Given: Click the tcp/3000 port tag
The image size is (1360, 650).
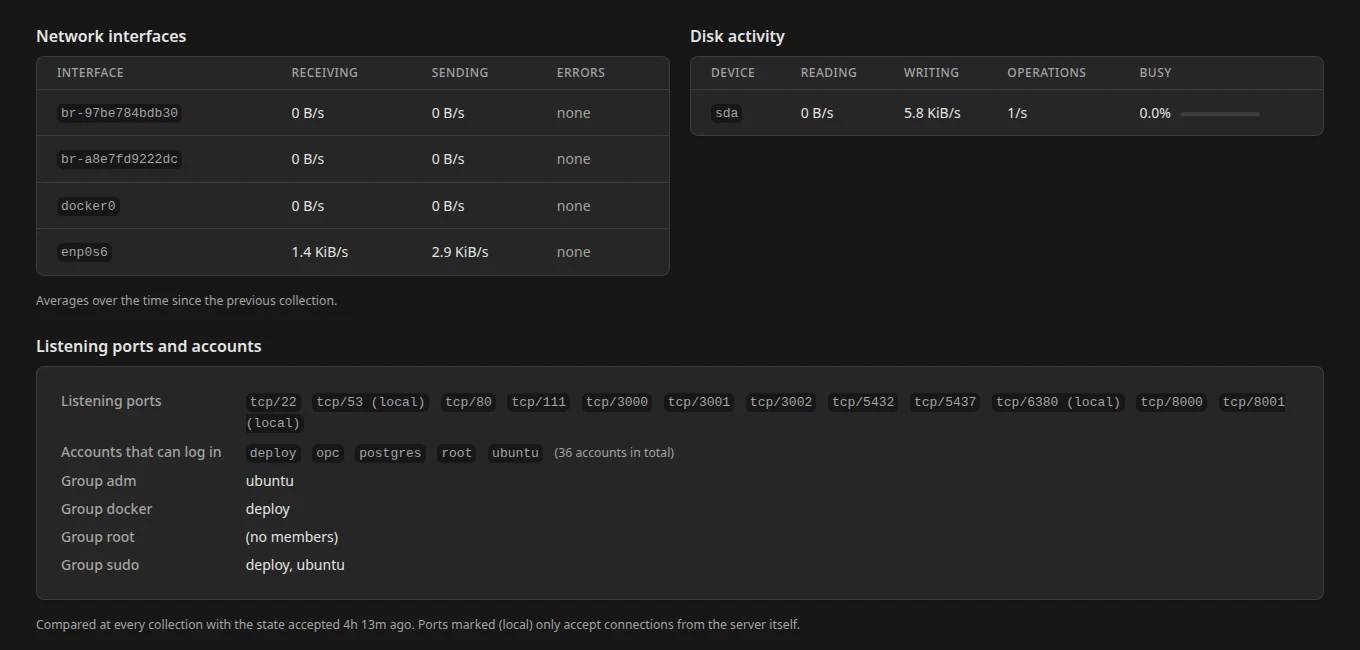Looking at the screenshot, I should pyautogui.click(x=617, y=402).
